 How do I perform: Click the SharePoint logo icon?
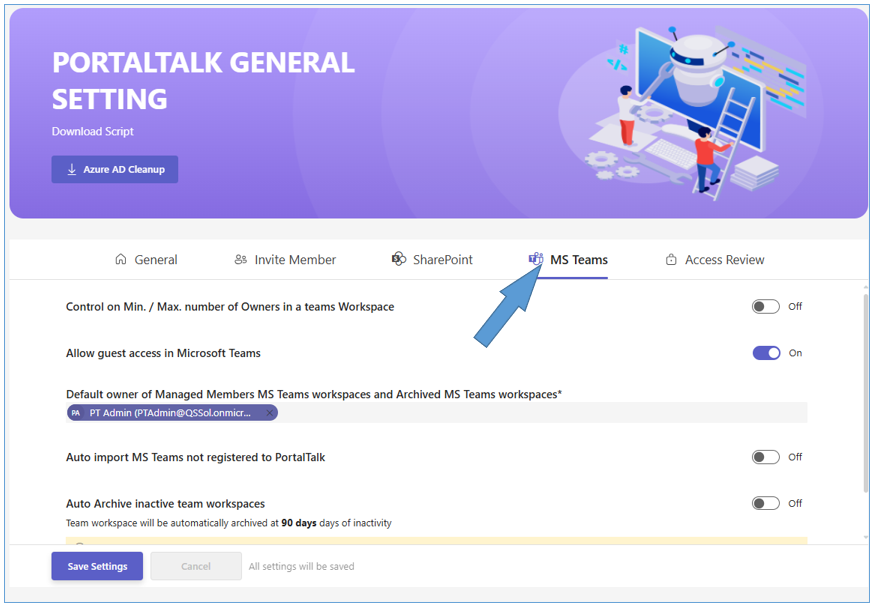coord(398,259)
